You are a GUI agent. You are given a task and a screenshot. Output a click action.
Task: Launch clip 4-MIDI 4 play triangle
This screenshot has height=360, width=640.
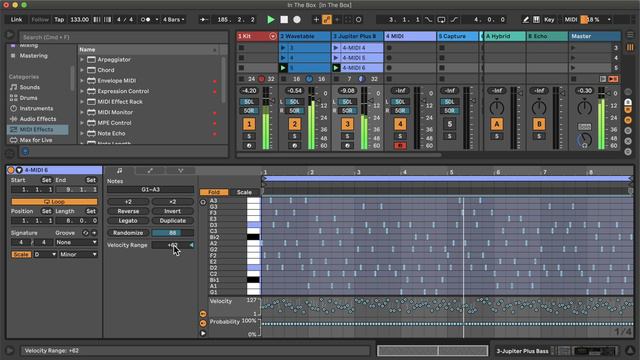pyautogui.click(x=336, y=48)
